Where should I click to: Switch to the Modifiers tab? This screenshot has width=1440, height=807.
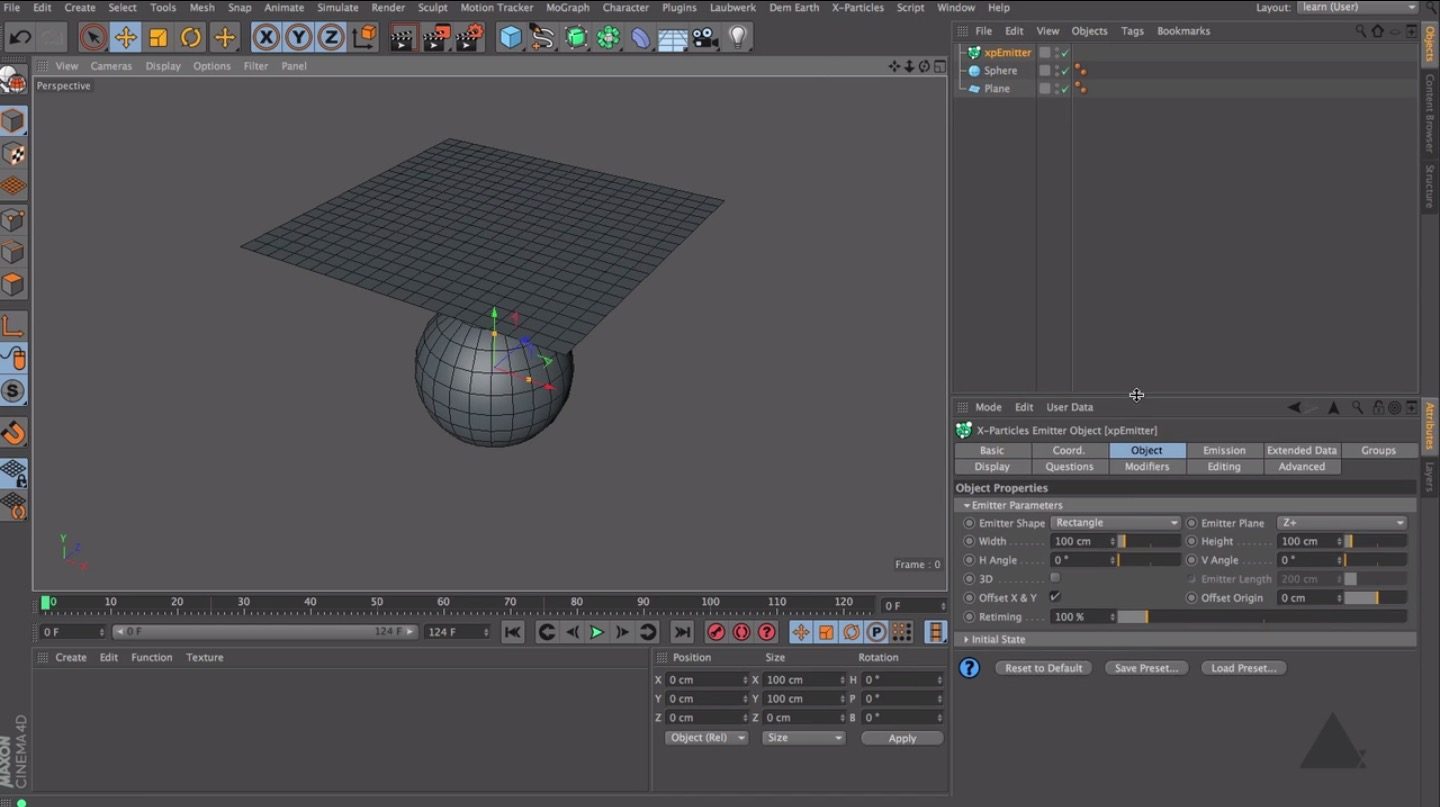coord(1147,466)
